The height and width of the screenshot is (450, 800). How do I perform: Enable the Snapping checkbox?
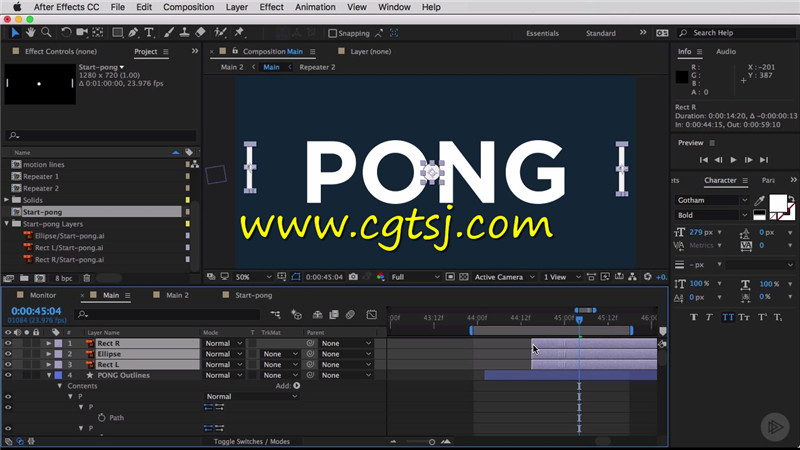pos(333,33)
